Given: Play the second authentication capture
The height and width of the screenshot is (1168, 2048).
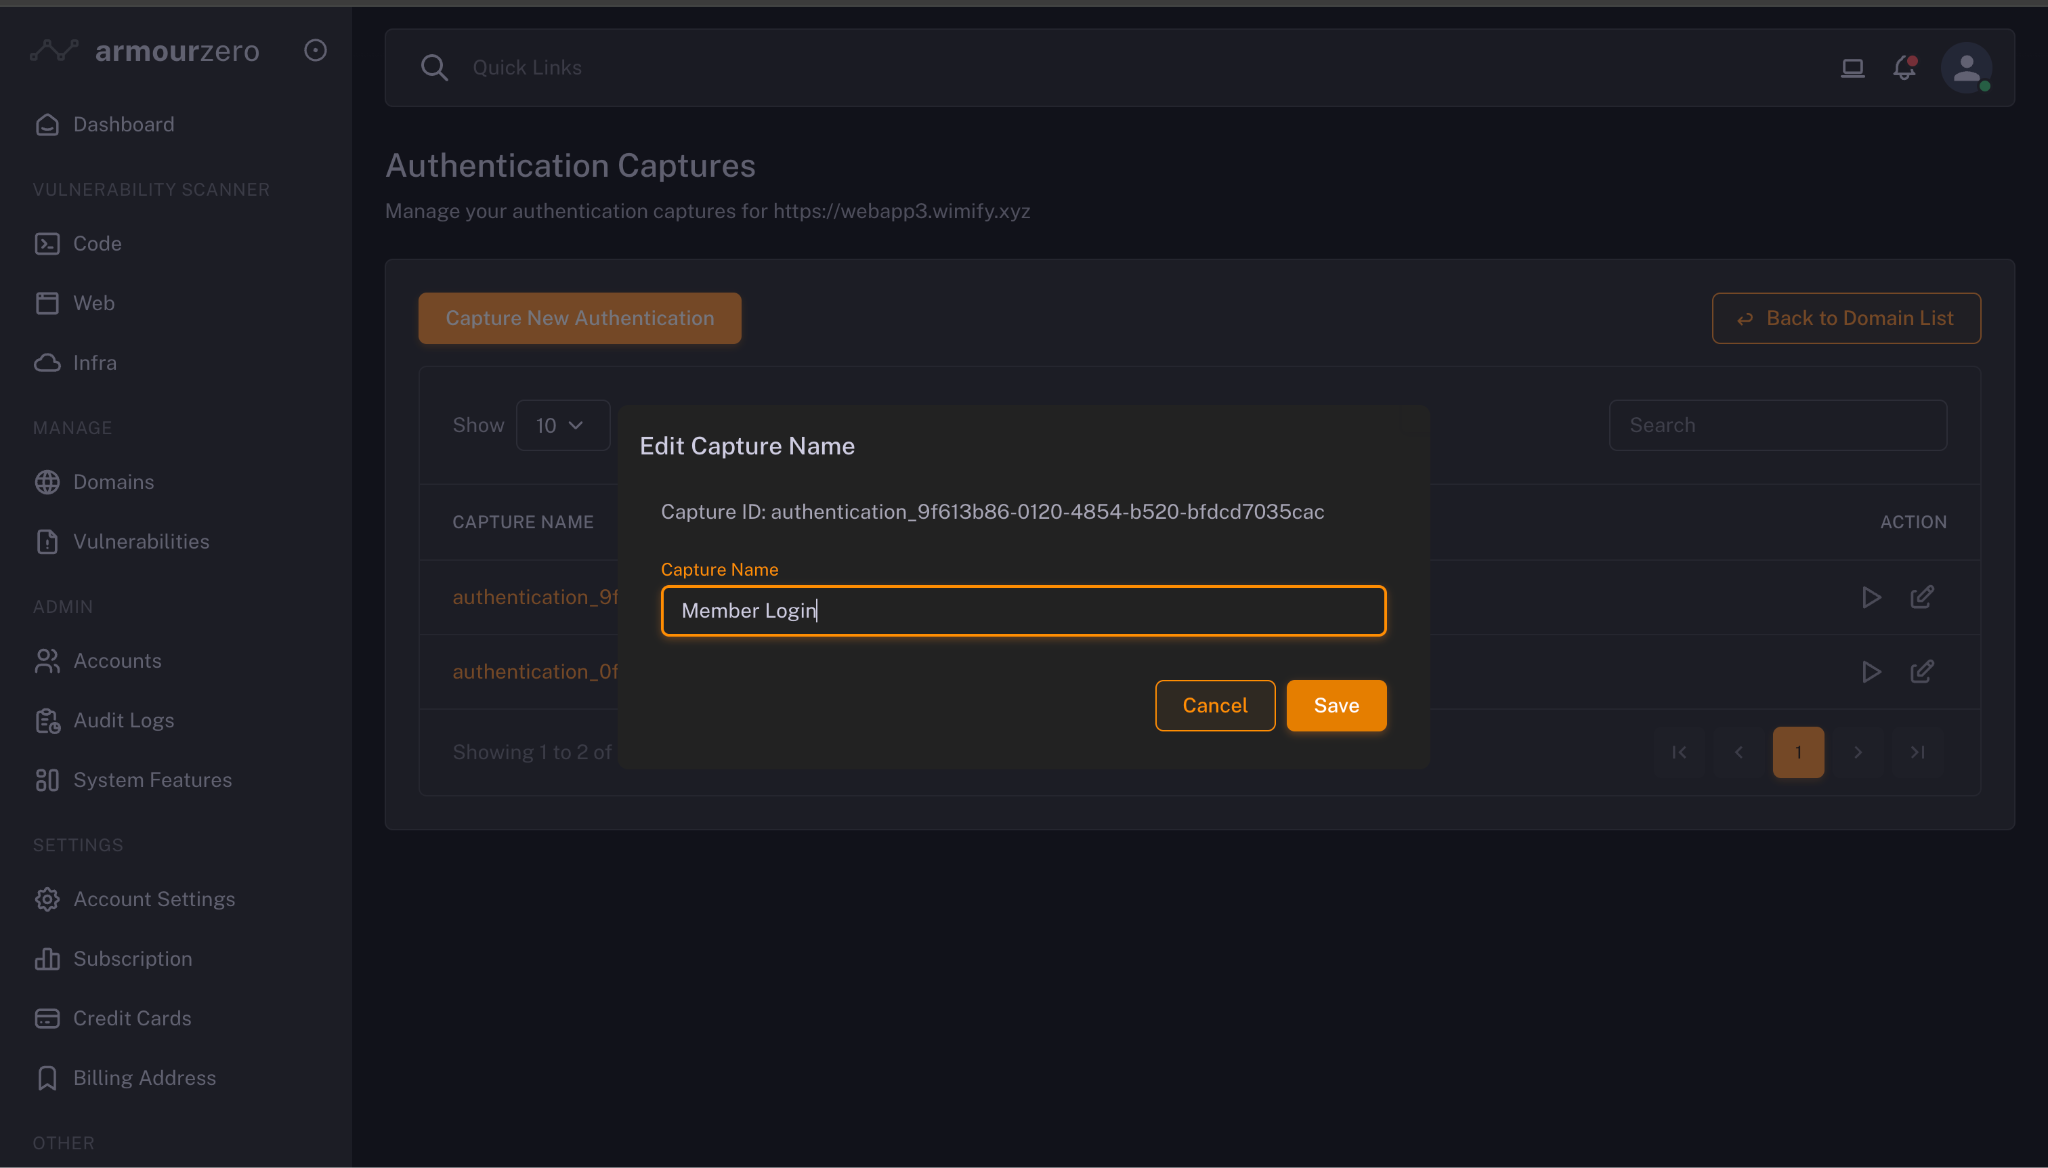Looking at the screenshot, I should tap(1871, 672).
